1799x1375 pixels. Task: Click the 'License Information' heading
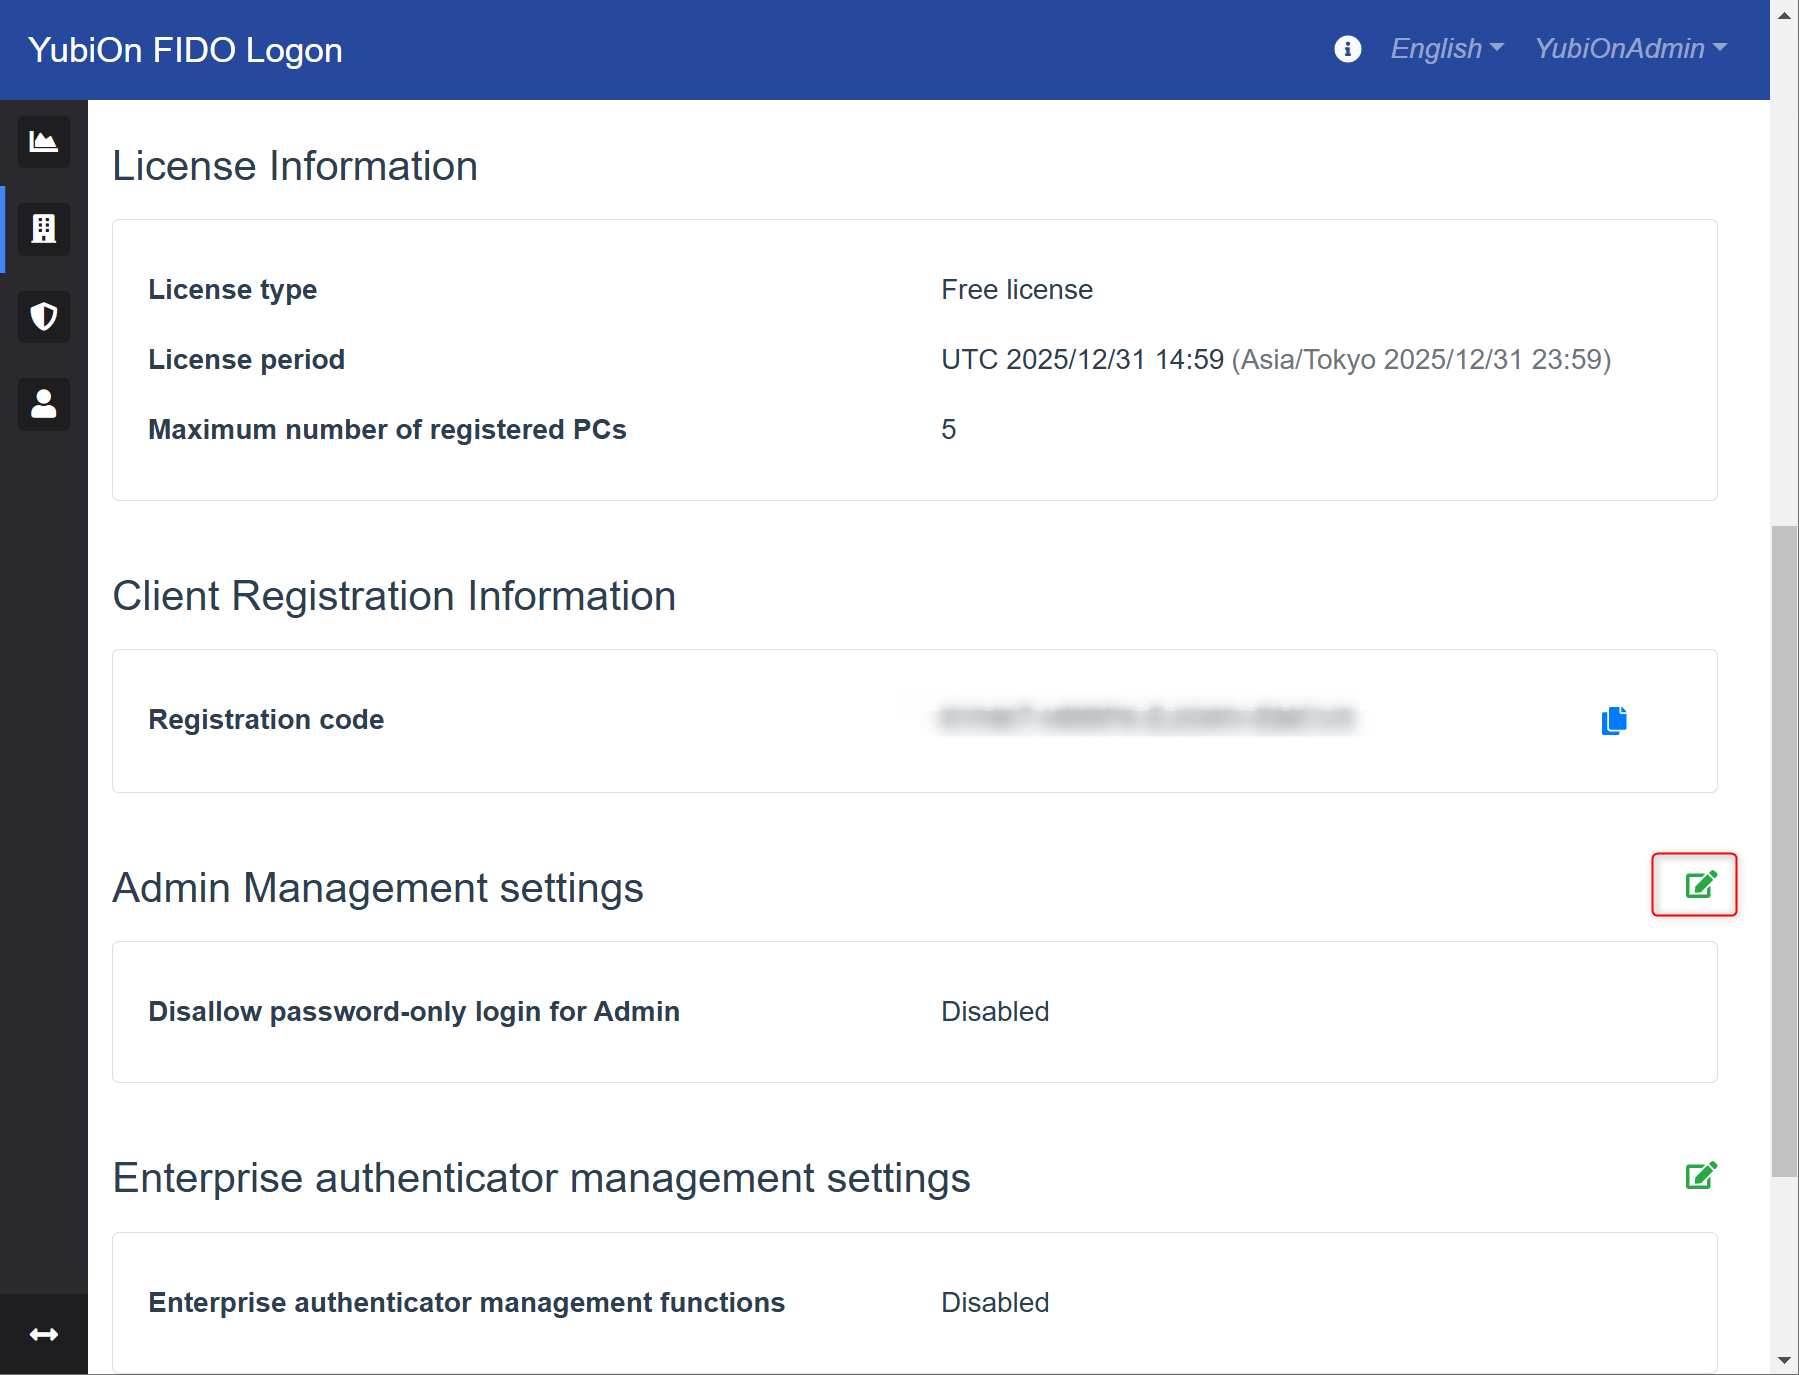295,166
